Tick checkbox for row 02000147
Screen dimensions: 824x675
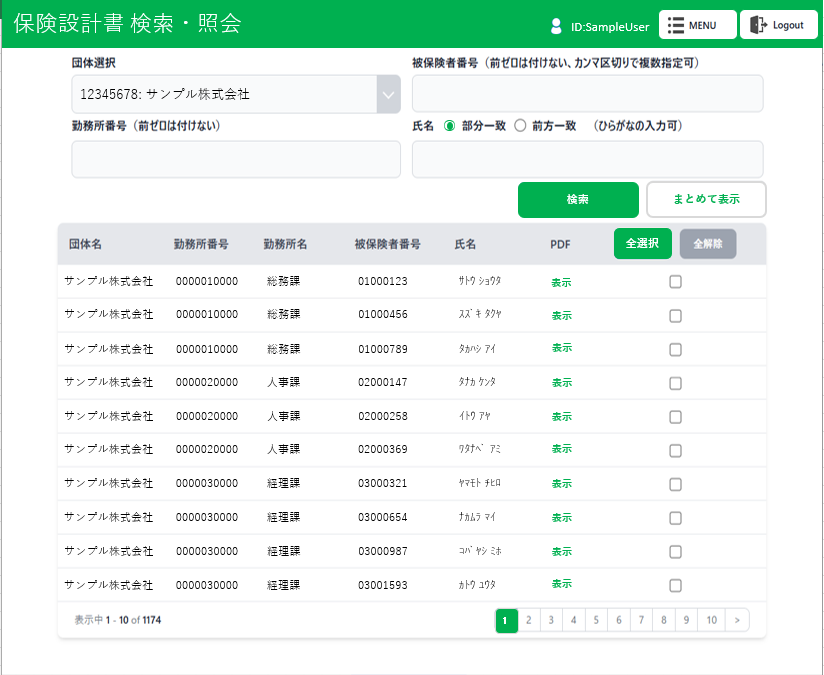[x=675, y=383]
